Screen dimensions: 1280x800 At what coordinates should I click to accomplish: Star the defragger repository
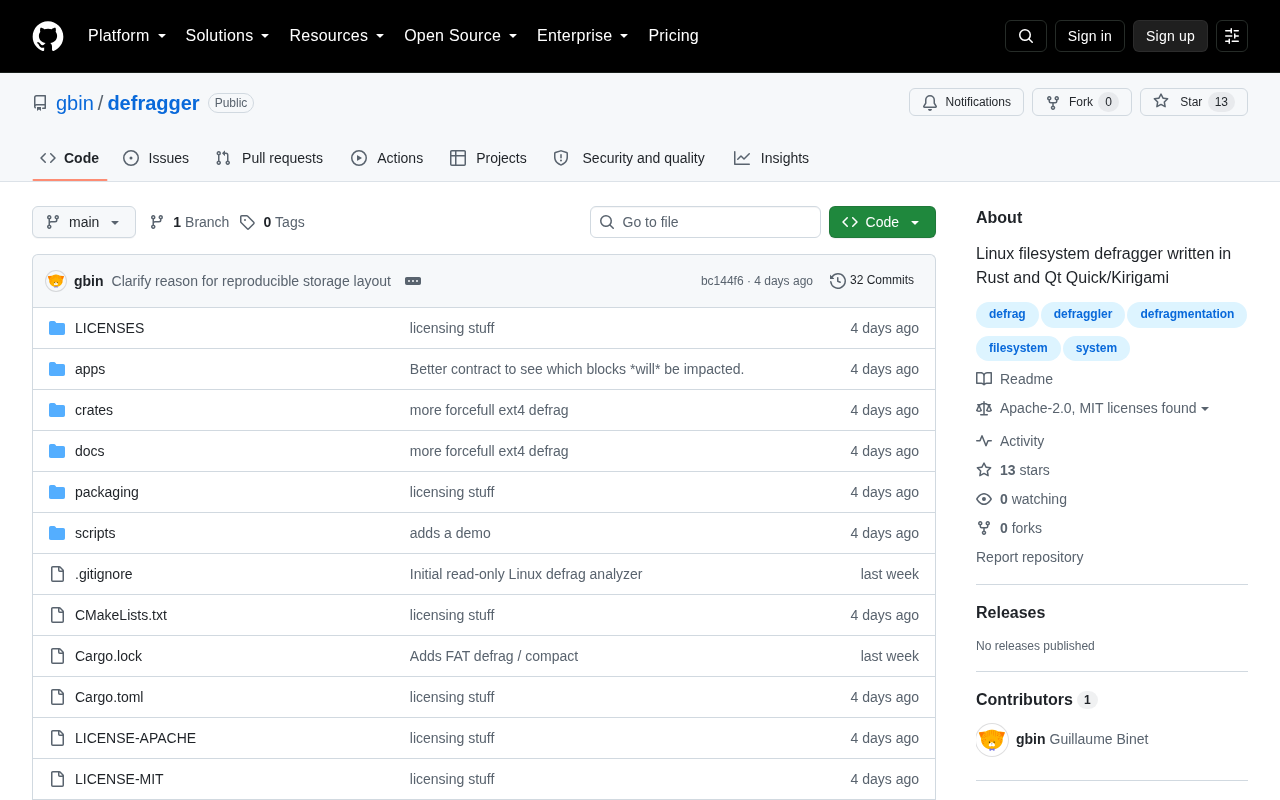[1194, 102]
